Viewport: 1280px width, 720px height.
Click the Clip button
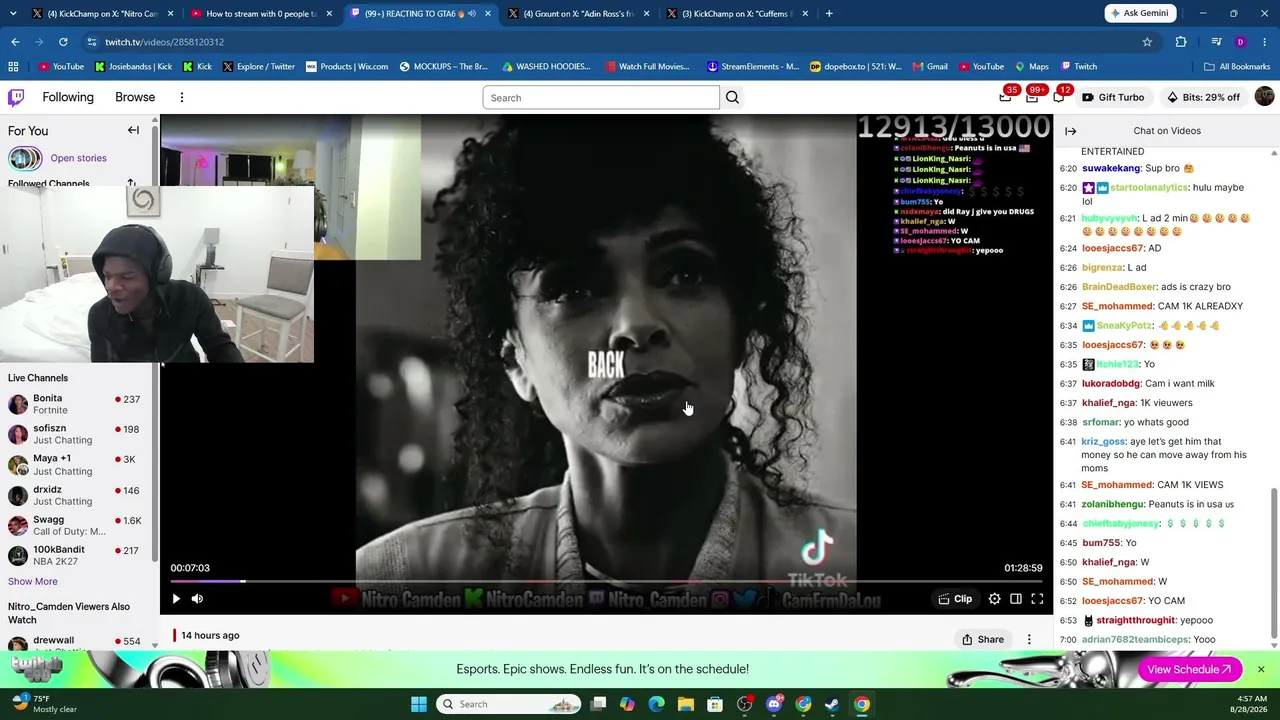tap(955, 599)
